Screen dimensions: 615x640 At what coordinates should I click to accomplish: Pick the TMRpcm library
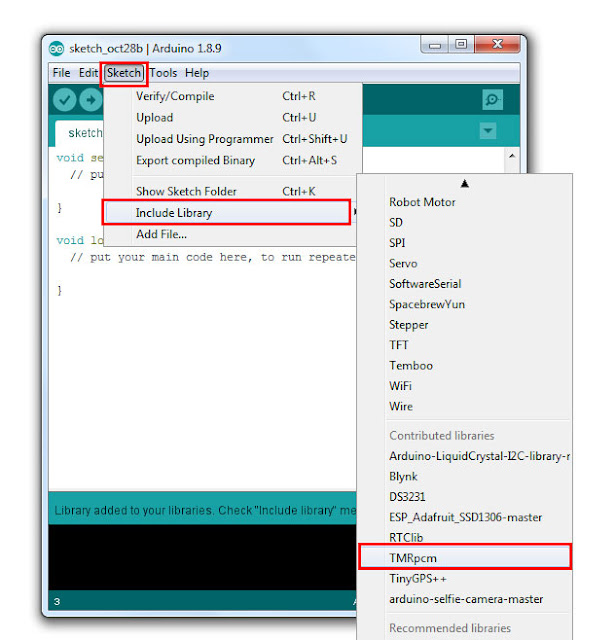[465, 558]
